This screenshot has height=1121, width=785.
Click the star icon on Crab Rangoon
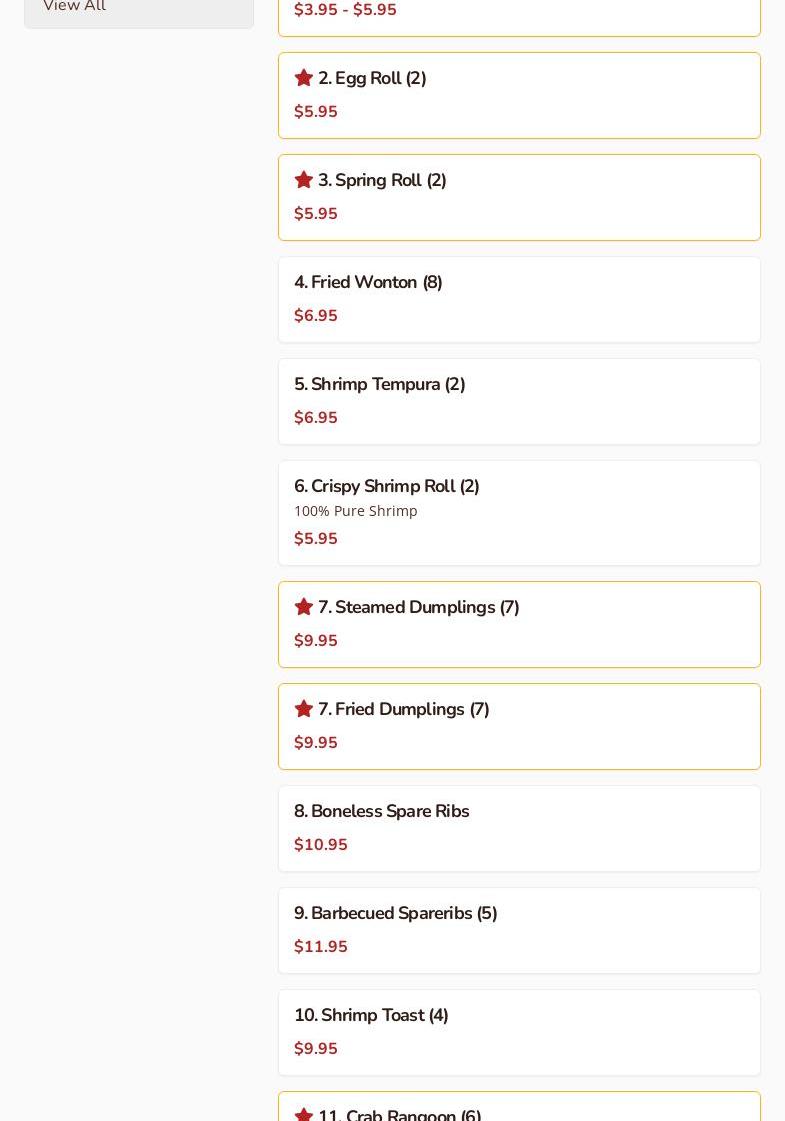304,1115
